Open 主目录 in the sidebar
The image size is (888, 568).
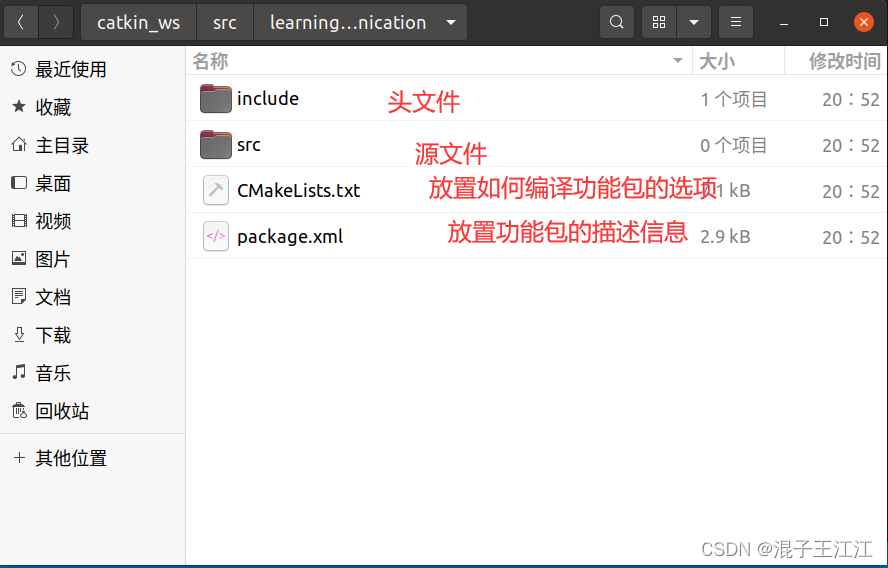(x=62, y=145)
